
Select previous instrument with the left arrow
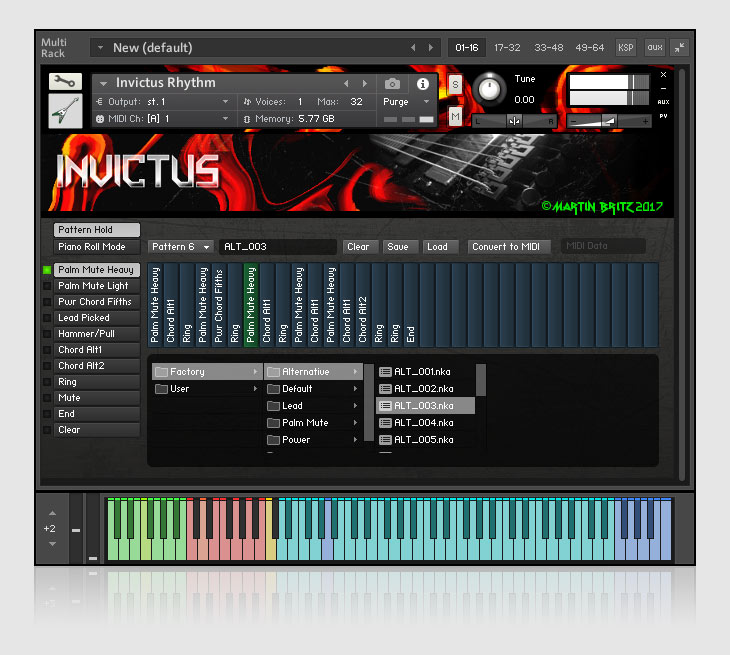(346, 83)
